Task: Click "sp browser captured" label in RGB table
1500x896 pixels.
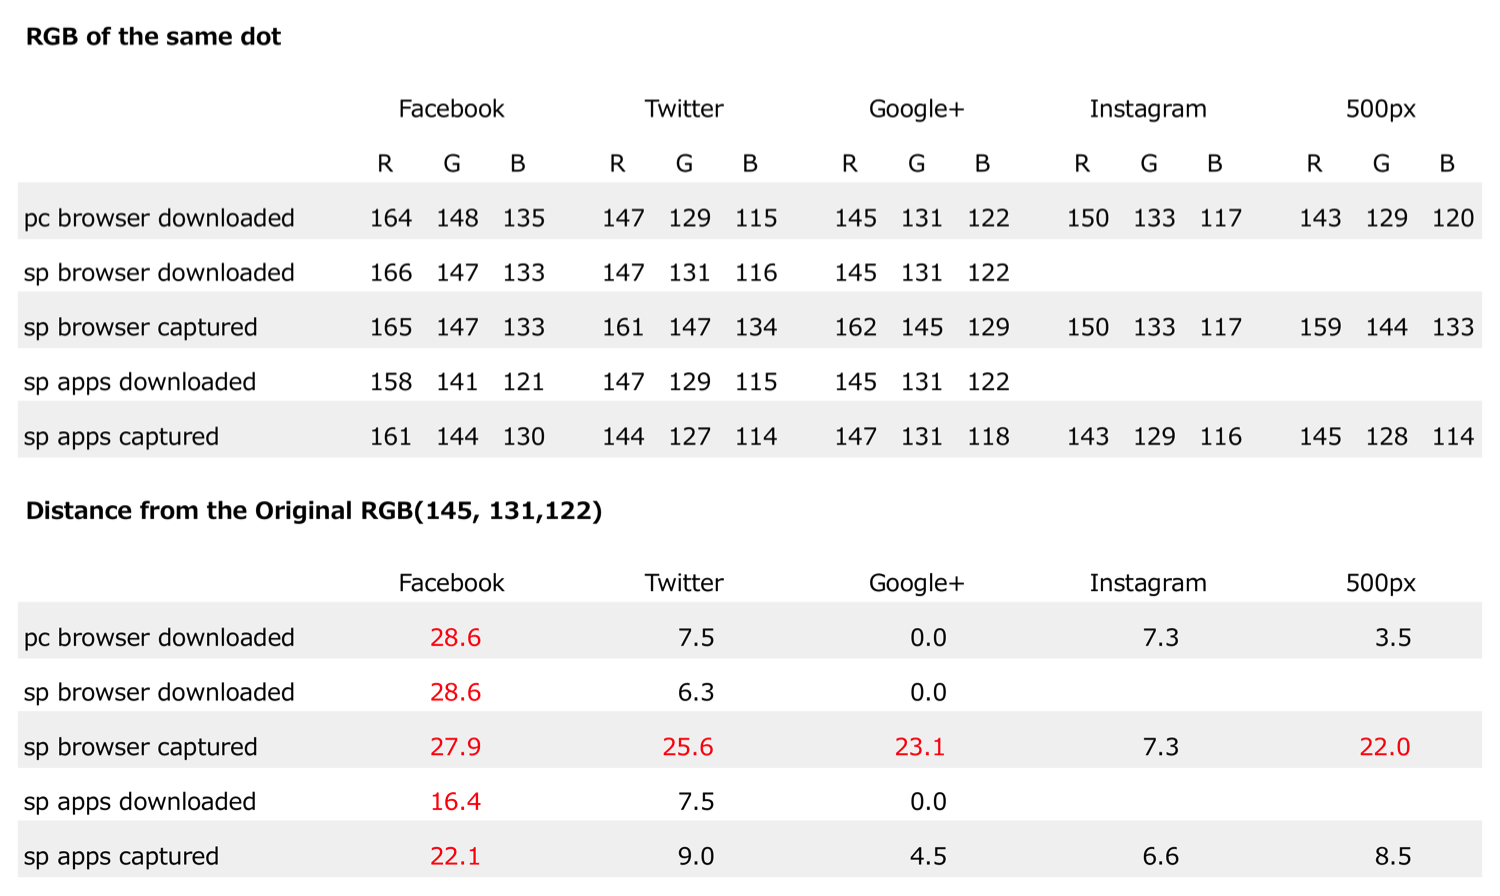Action: point(140,328)
